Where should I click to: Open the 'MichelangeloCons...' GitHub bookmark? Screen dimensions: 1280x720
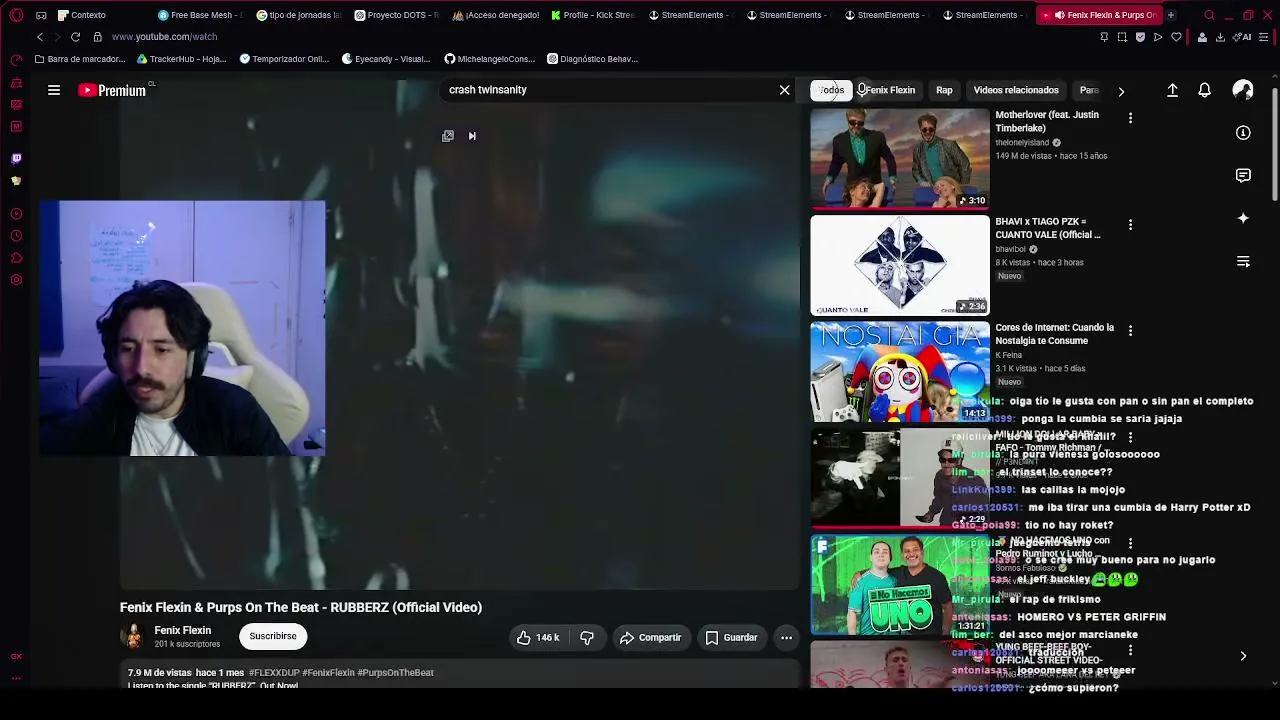[490, 59]
